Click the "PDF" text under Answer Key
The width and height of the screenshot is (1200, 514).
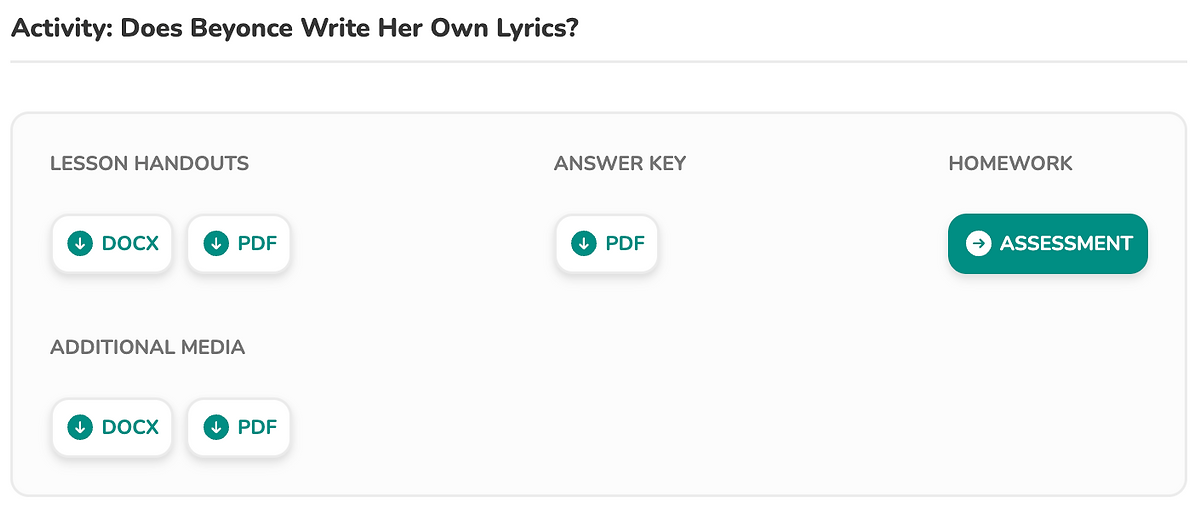[625, 243]
